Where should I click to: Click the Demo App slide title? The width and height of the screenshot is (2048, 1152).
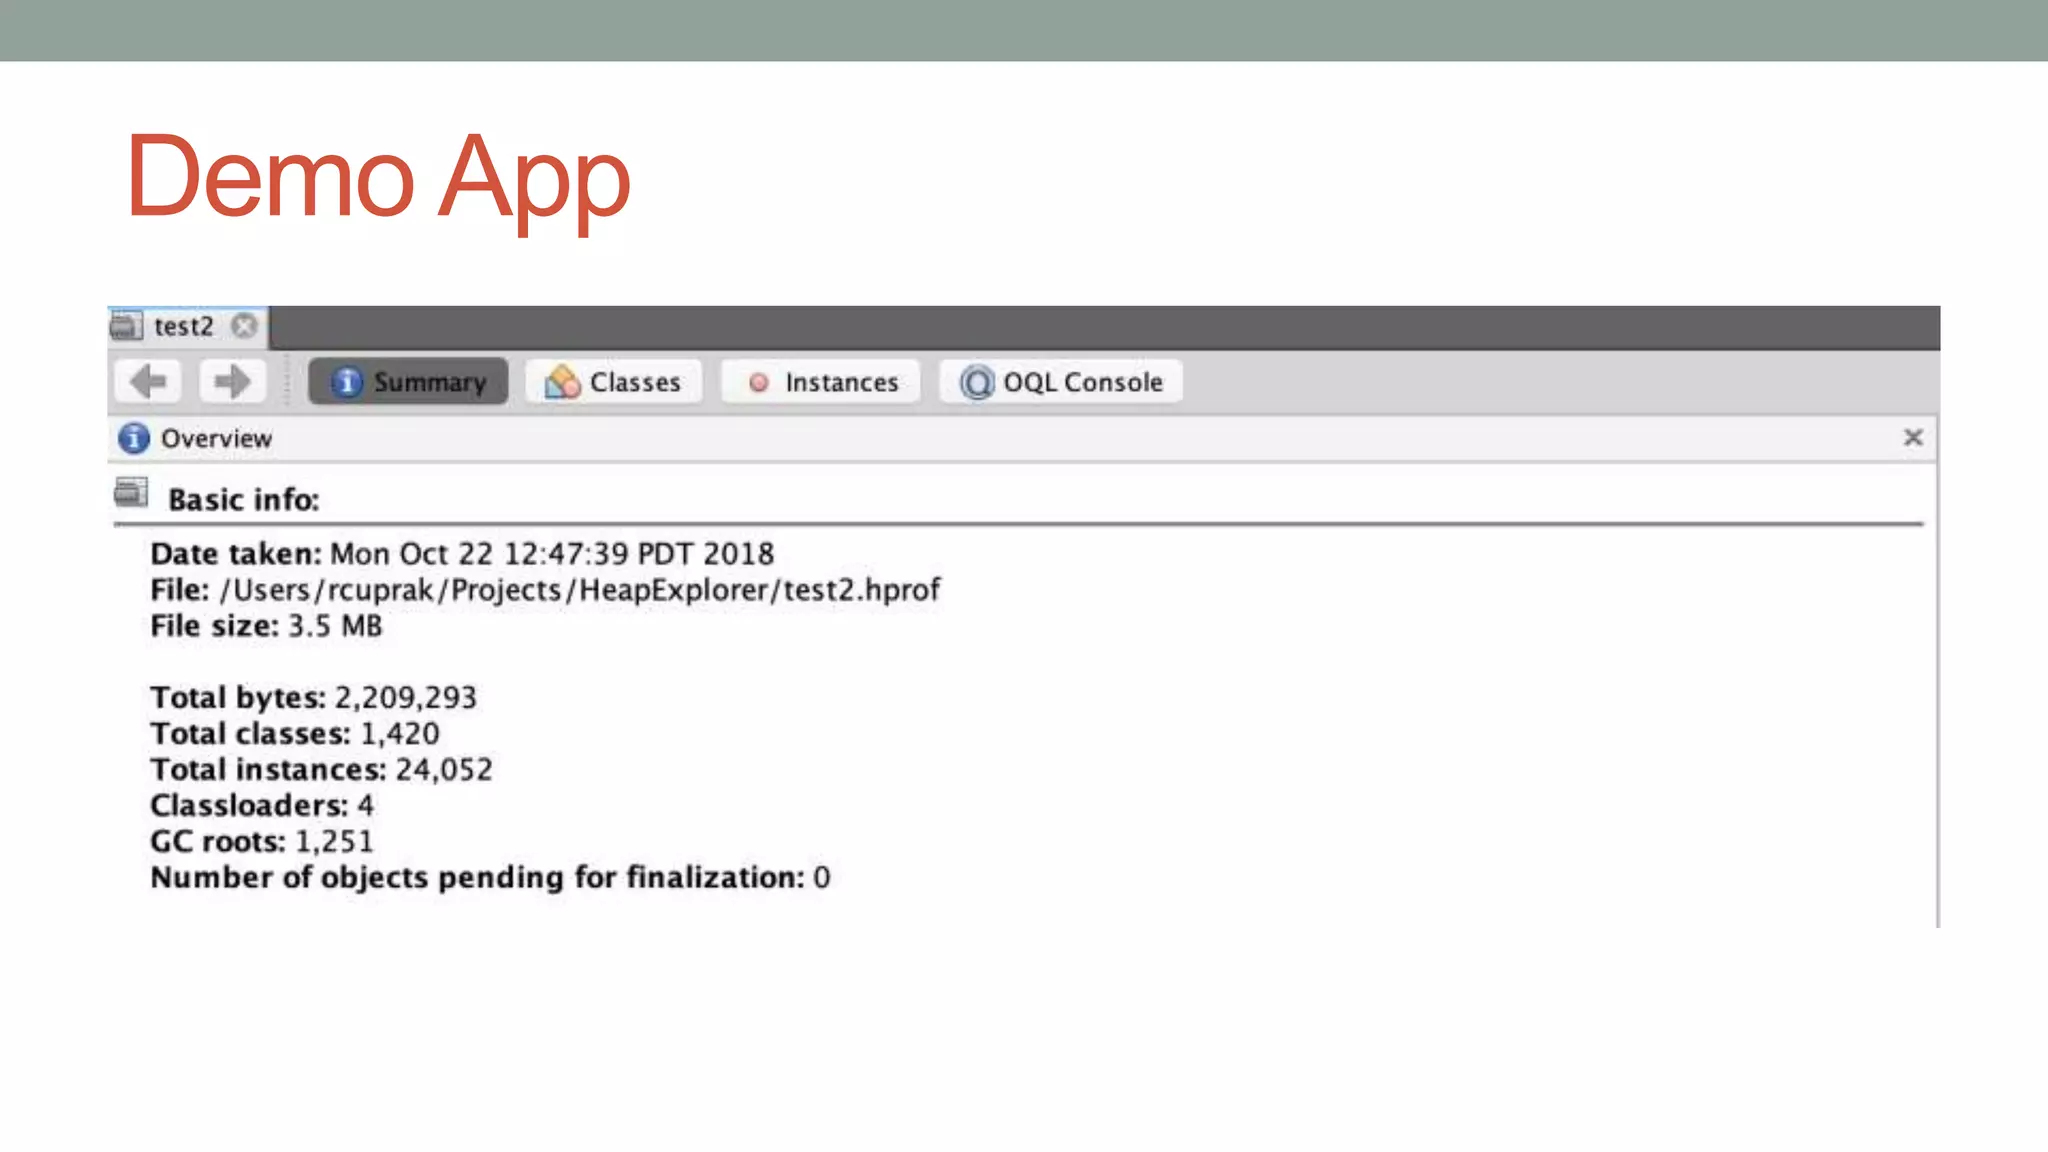(378, 178)
